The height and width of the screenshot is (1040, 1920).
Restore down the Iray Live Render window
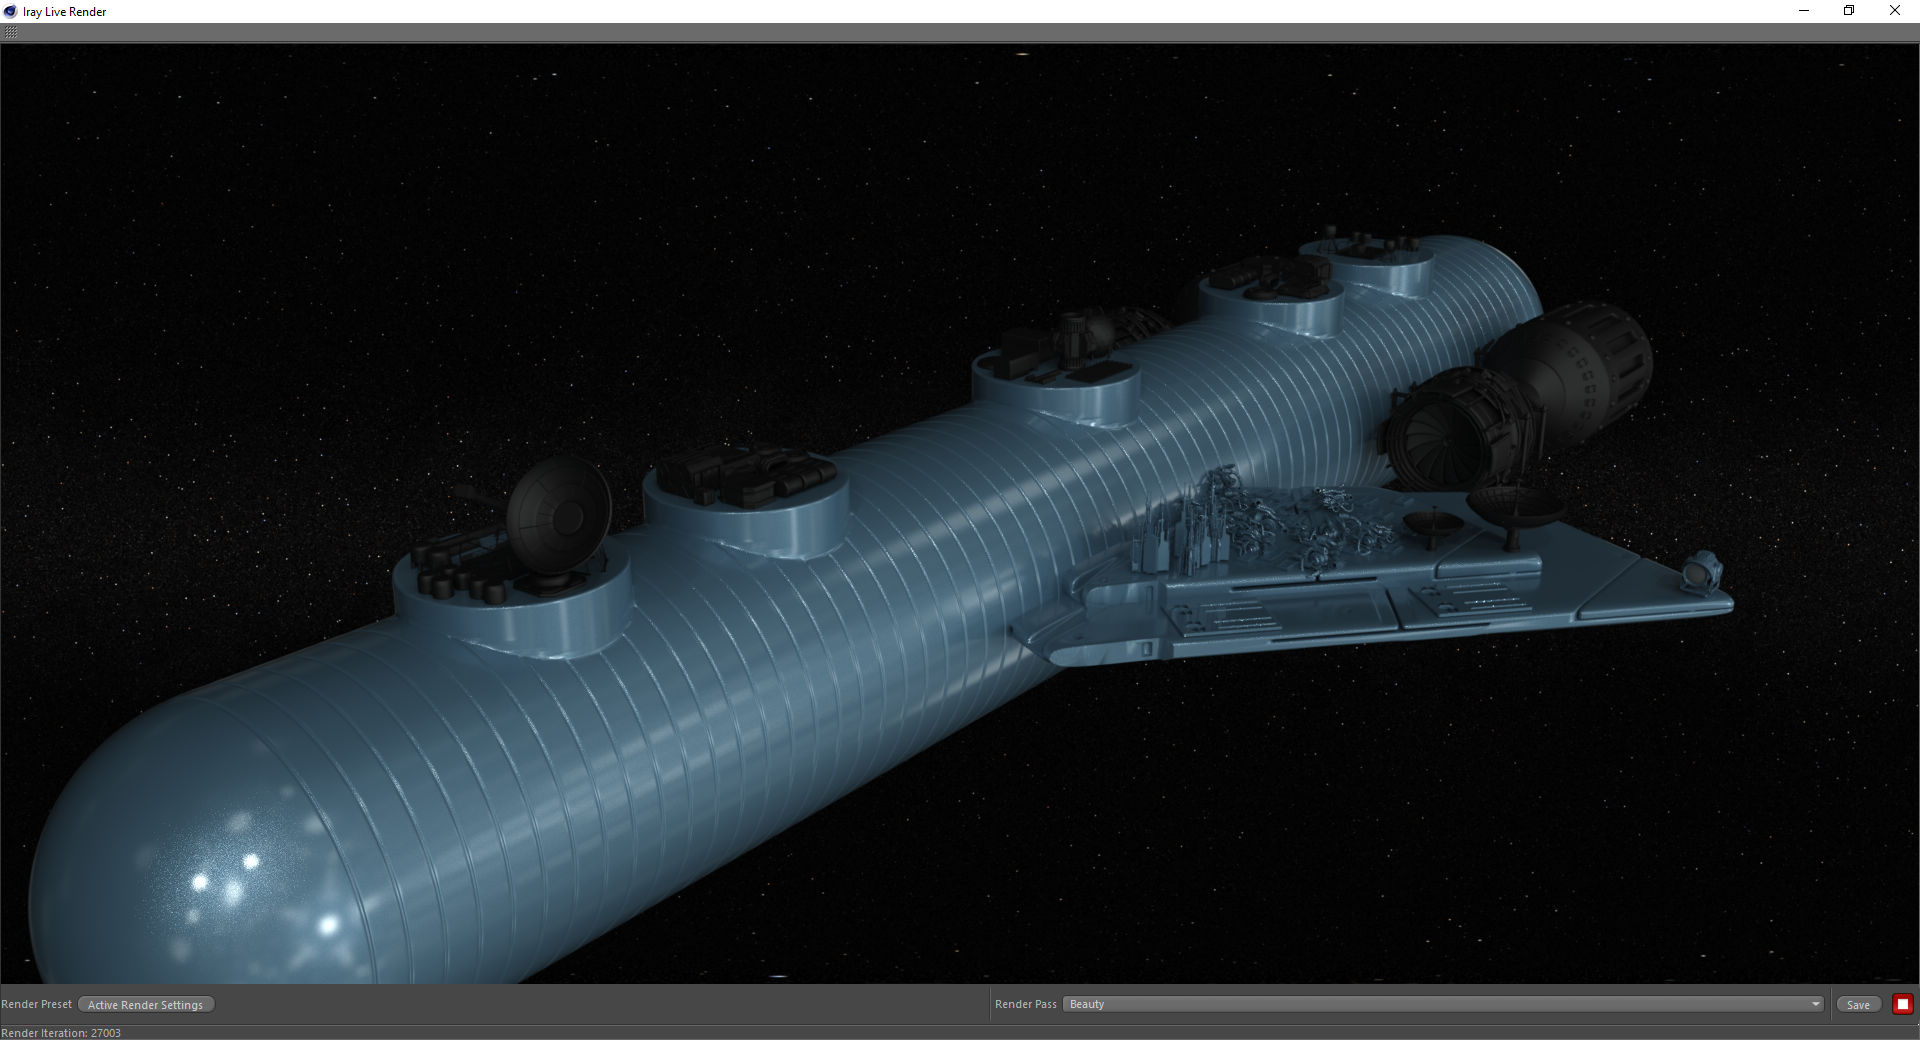point(1849,11)
